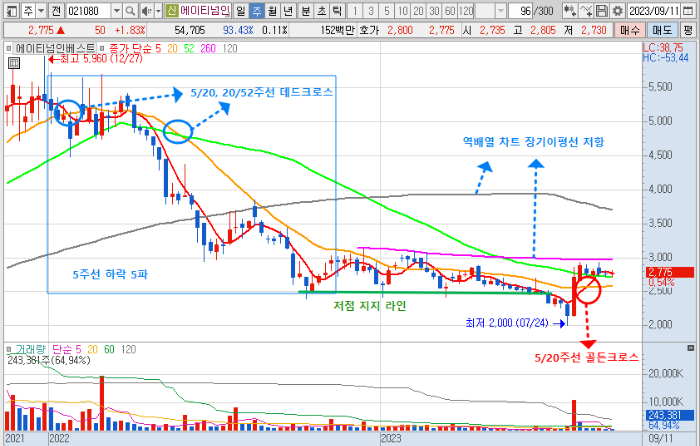Switch to monthly 월 chart period

pos(272,10)
